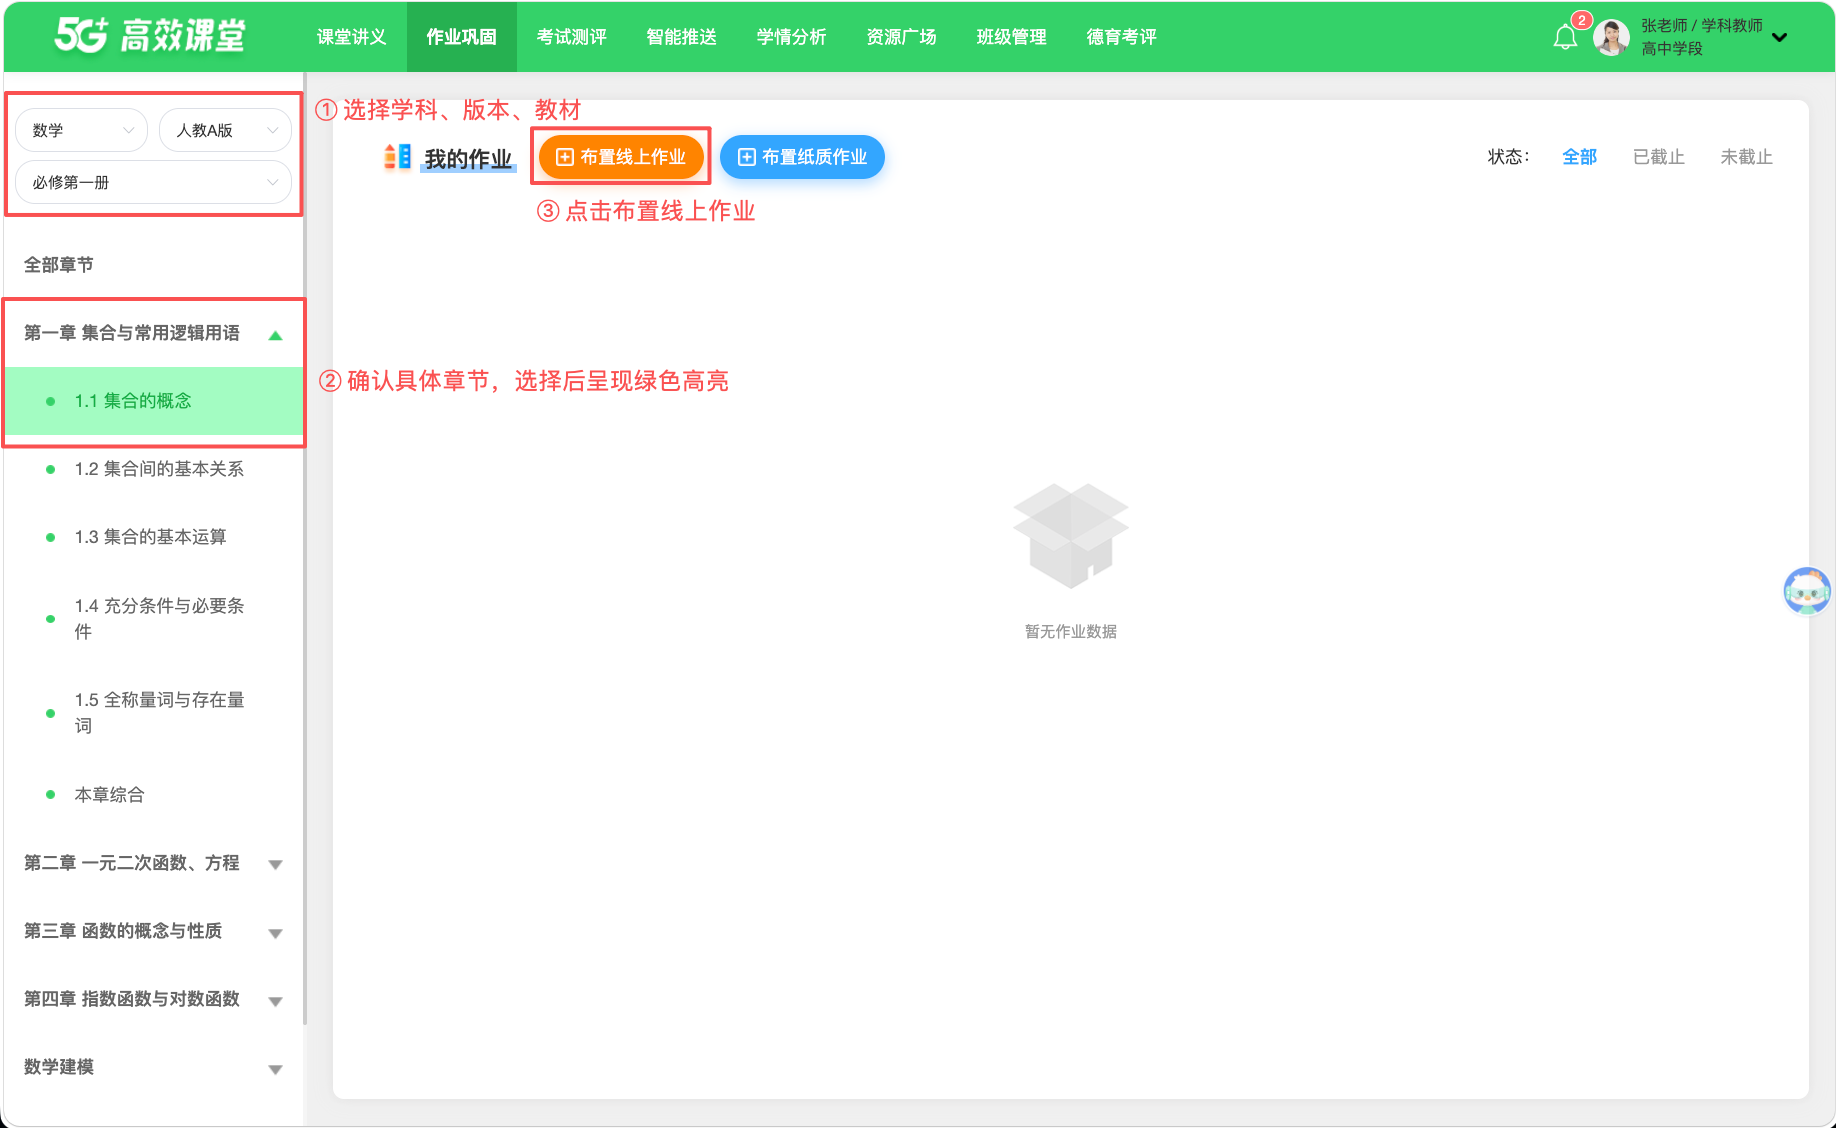Expand the user account chevron menu

pyautogui.click(x=1780, y=37)
